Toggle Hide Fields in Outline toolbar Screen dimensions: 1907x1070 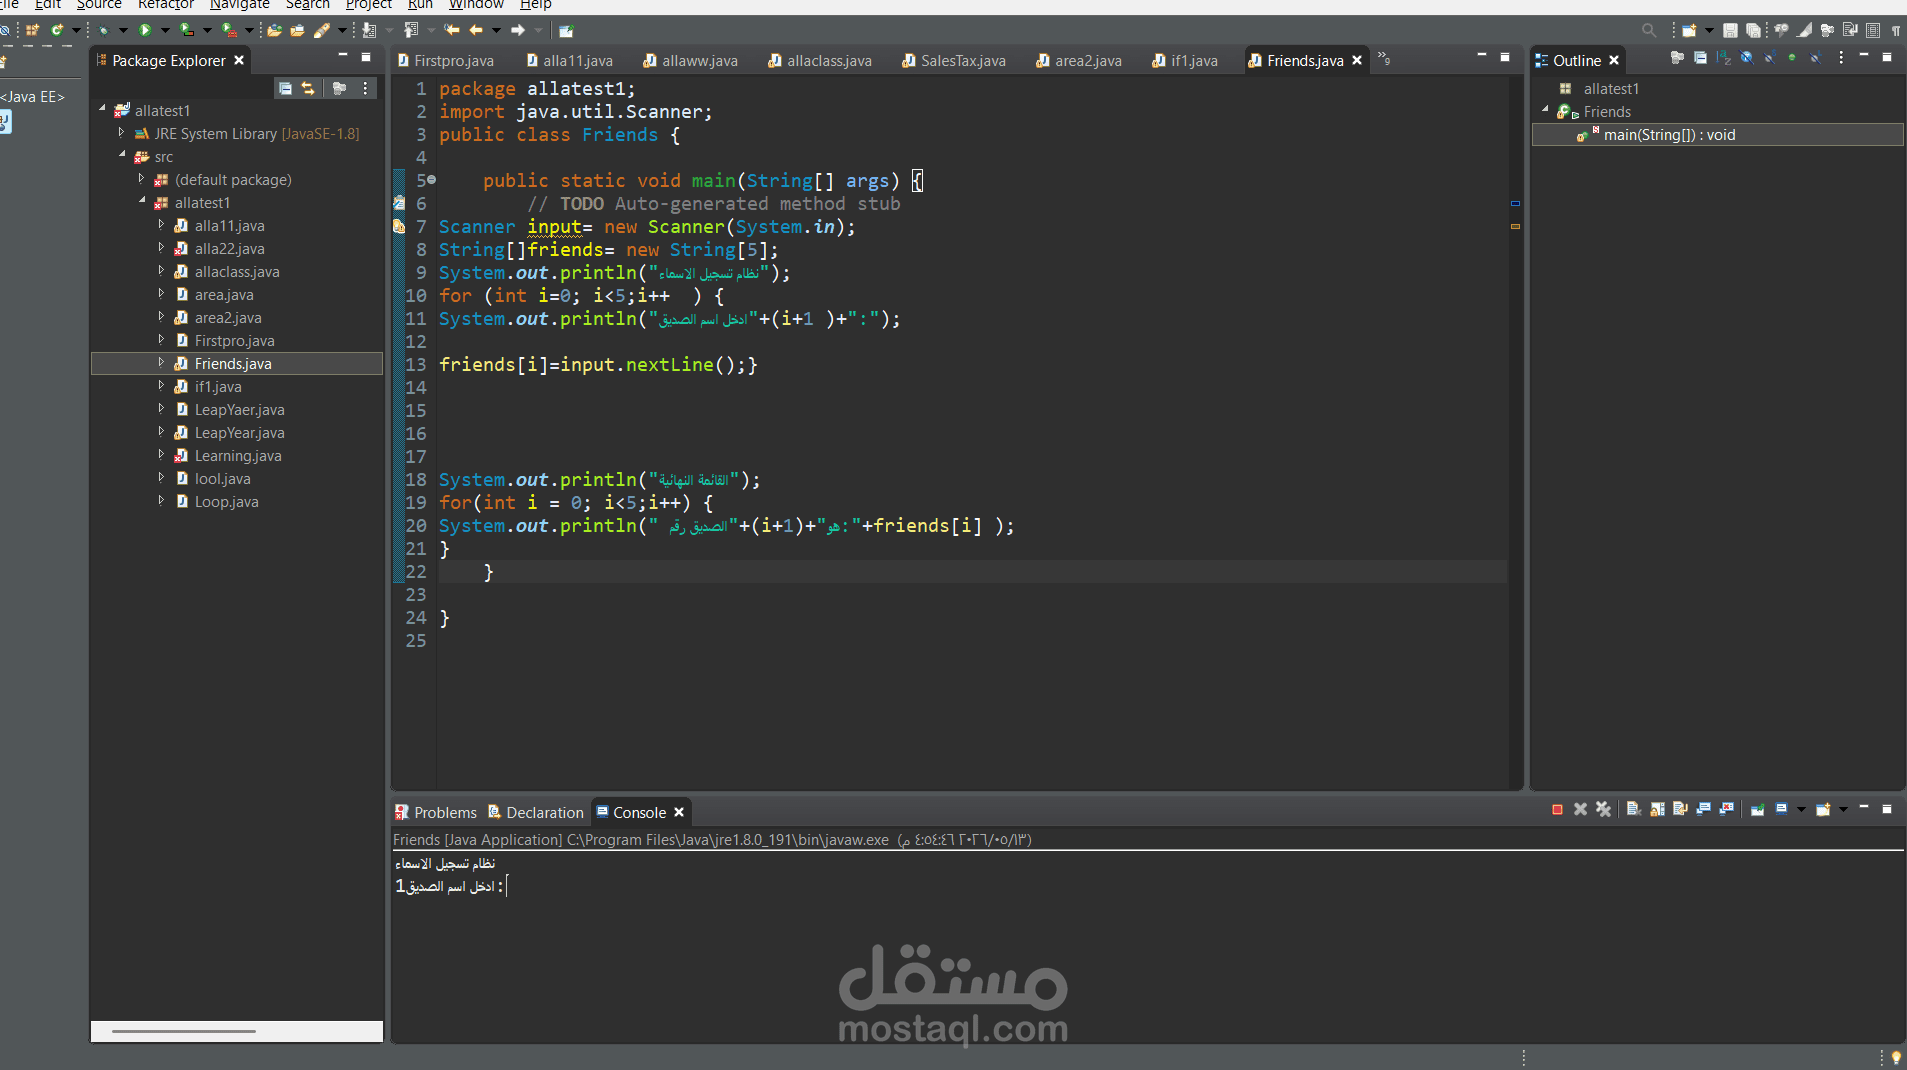tap(1746, 58)
